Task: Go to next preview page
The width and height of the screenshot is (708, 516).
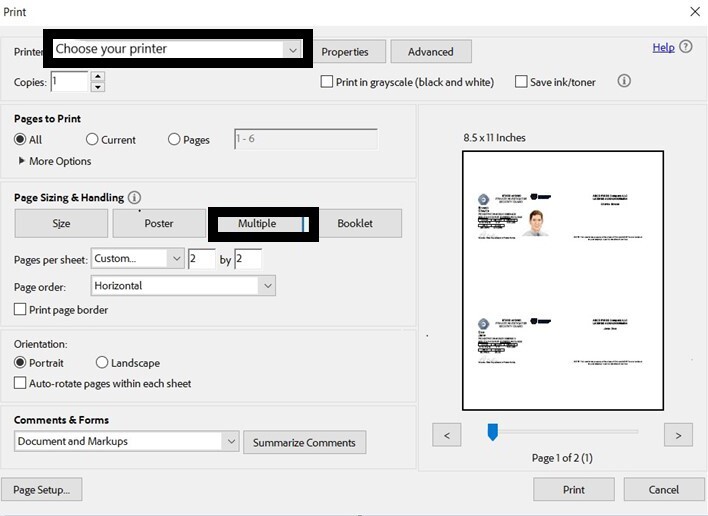Action: click(x=678, y=435)
